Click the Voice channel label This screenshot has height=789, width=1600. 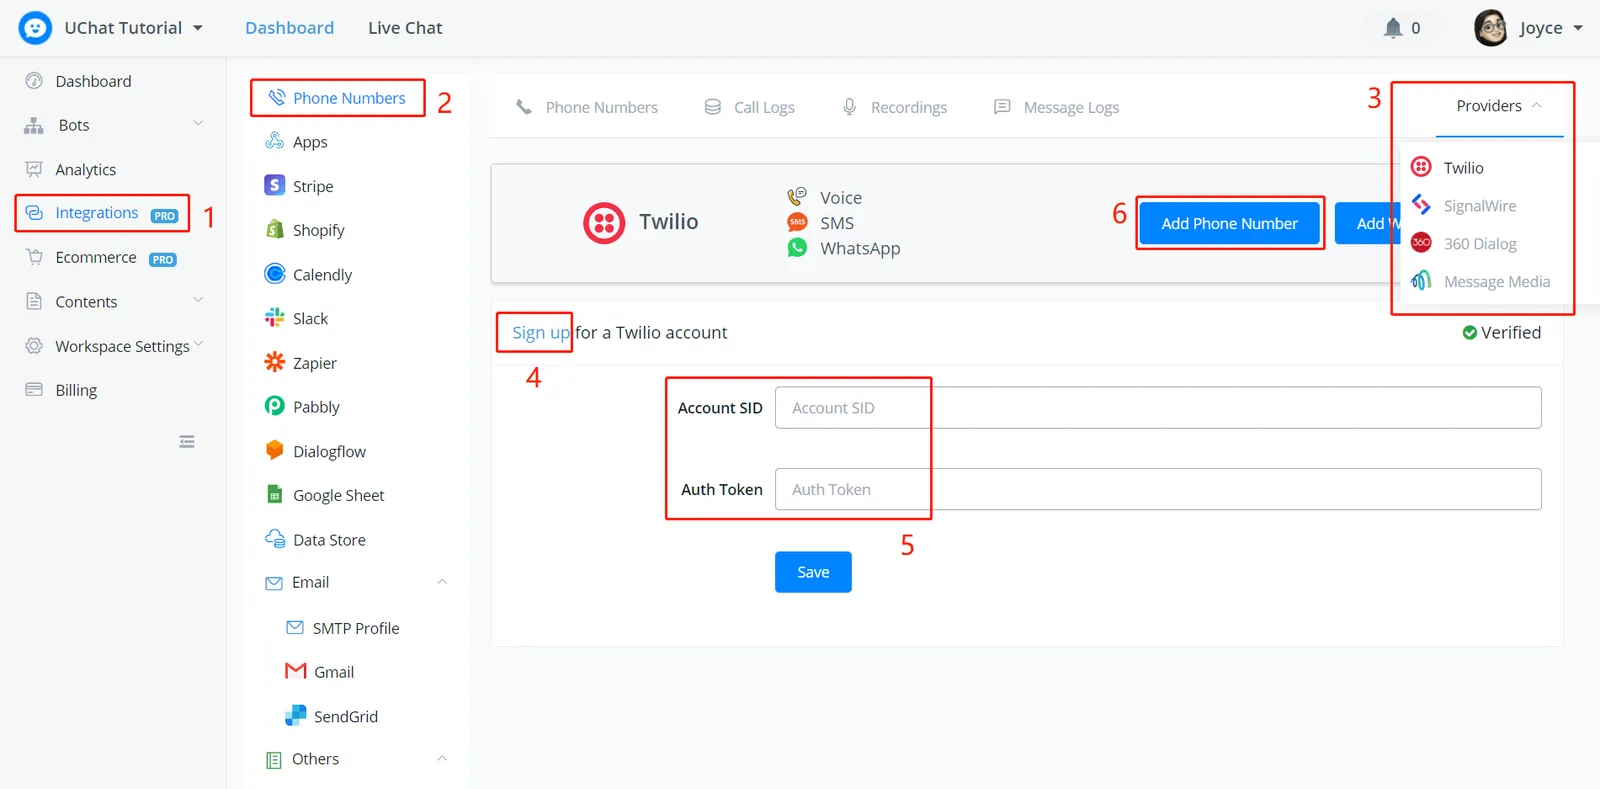point(841,198)
